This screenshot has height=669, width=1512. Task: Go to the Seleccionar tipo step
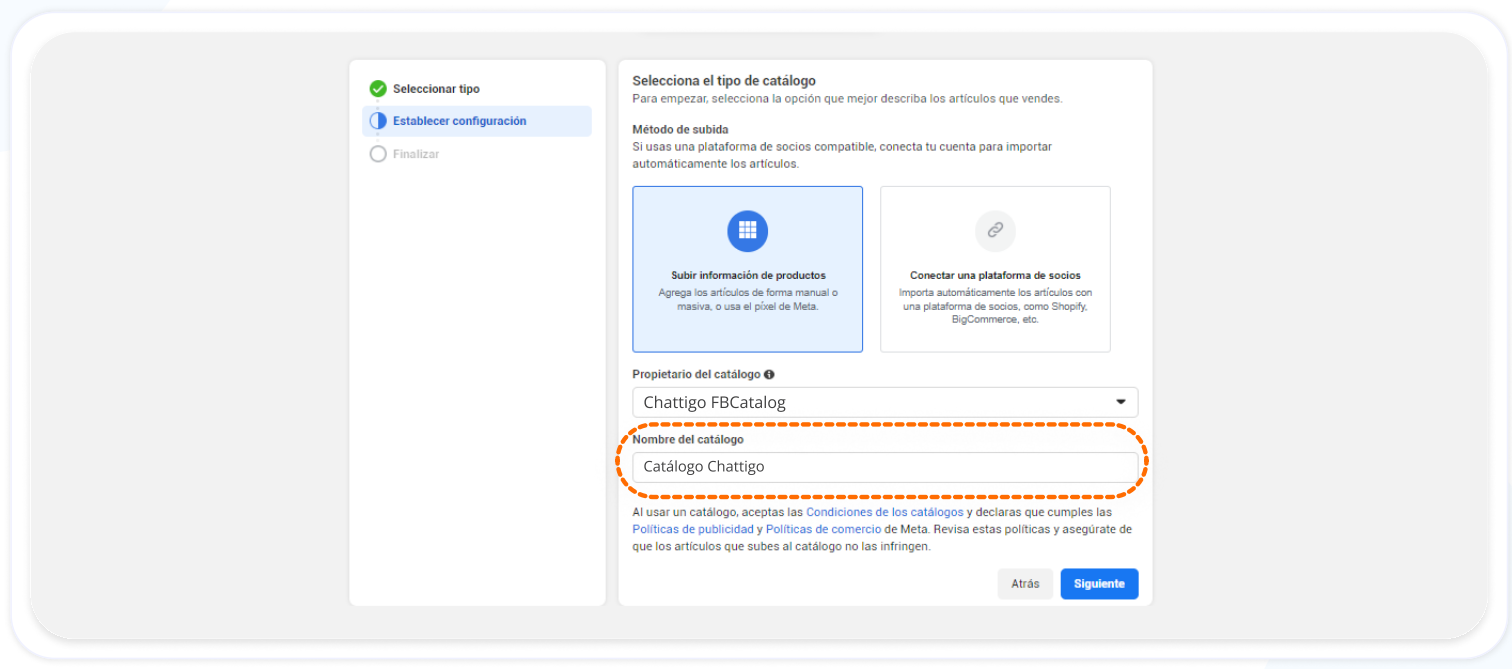point(436,89)
